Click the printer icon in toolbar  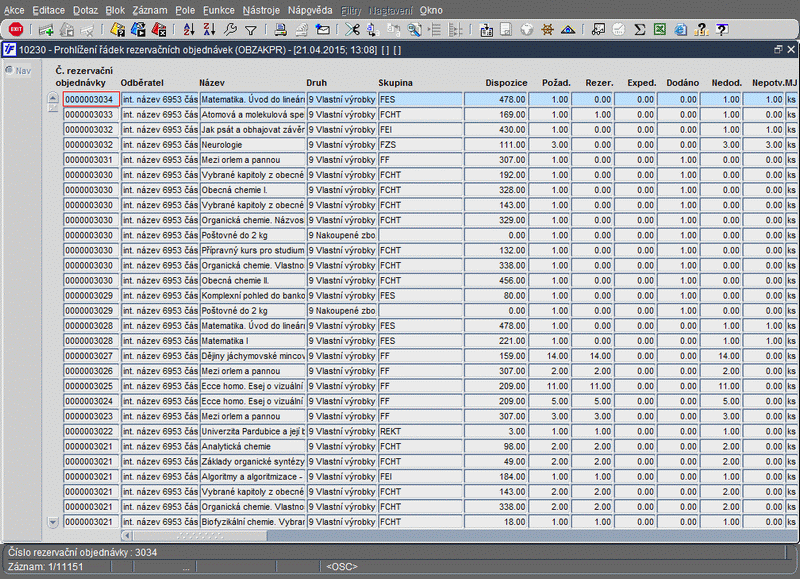(x=280, y=30)
